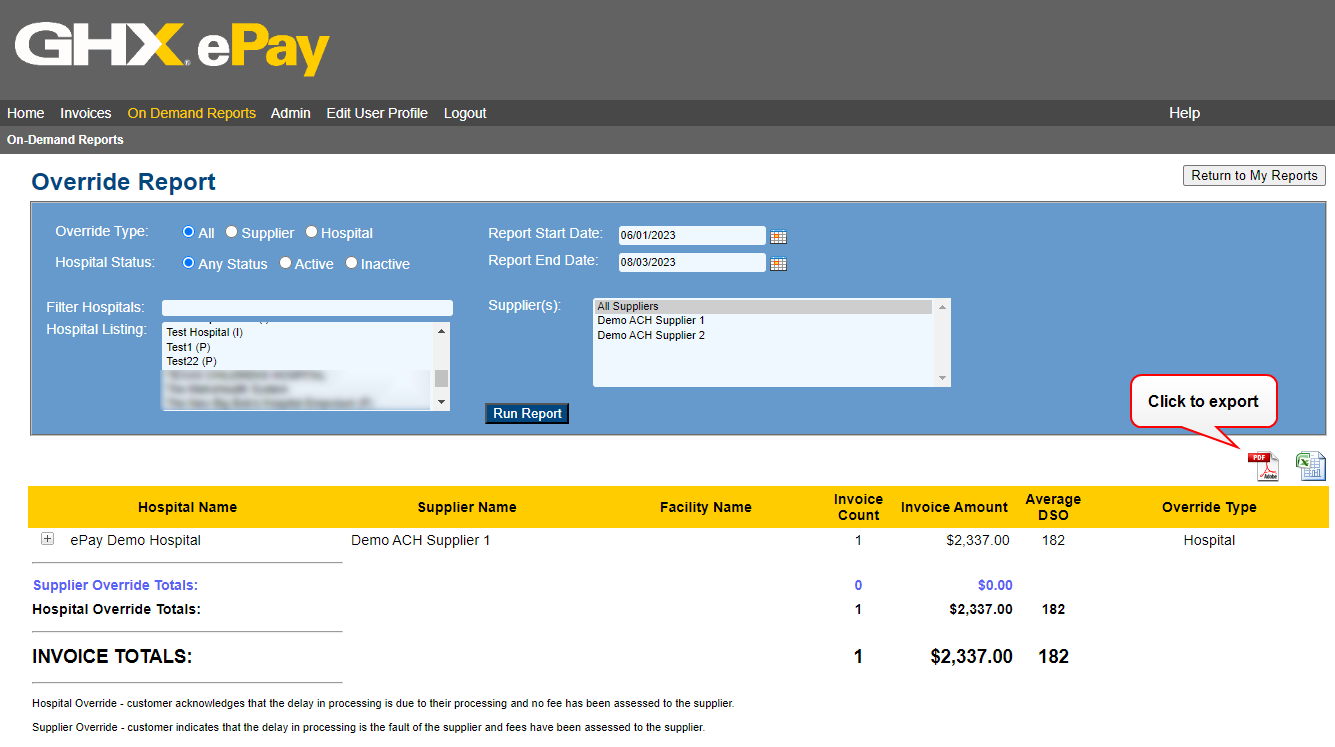Export report to Excel spreadsheet

(x=1311, y=466)
